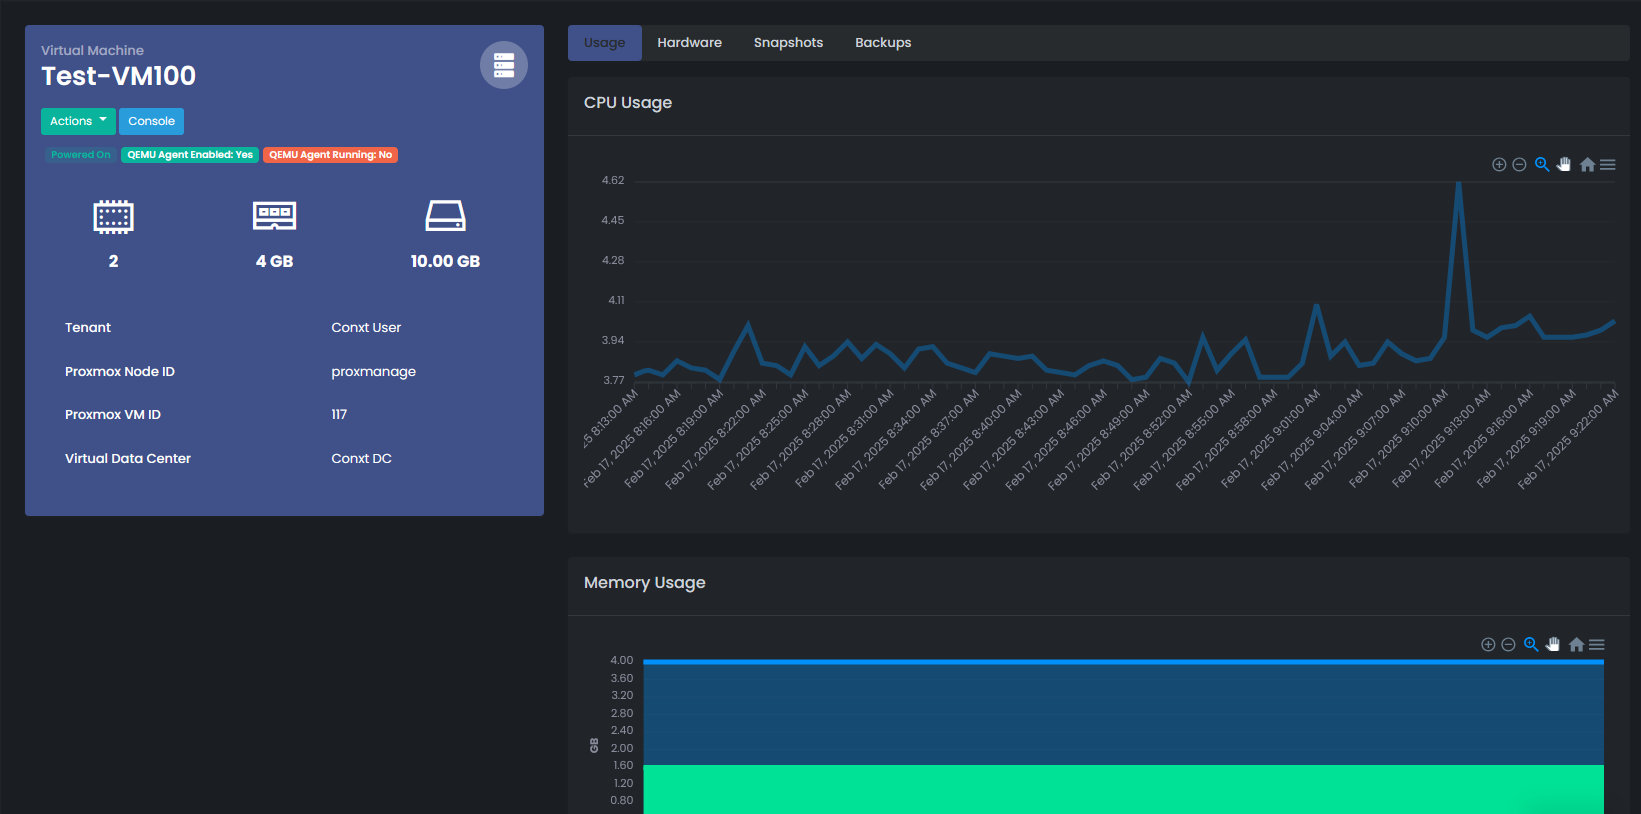The height and width of the screenshot is (814, 1641).
Task: Click the round server icon beside Test-VM100
Action: tap(504, 65)
